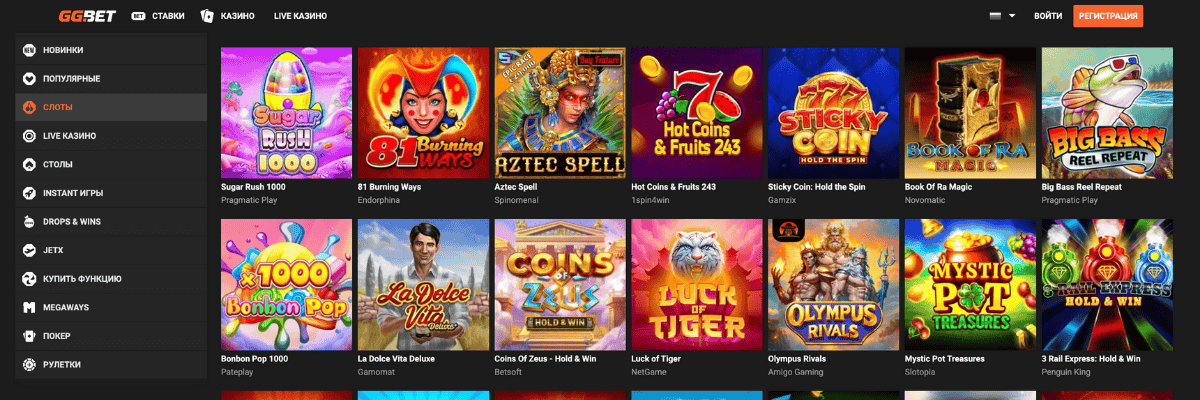1200x400 pixels.
Task: Click the plane icon beside JetX
Action: coord(29,250)
